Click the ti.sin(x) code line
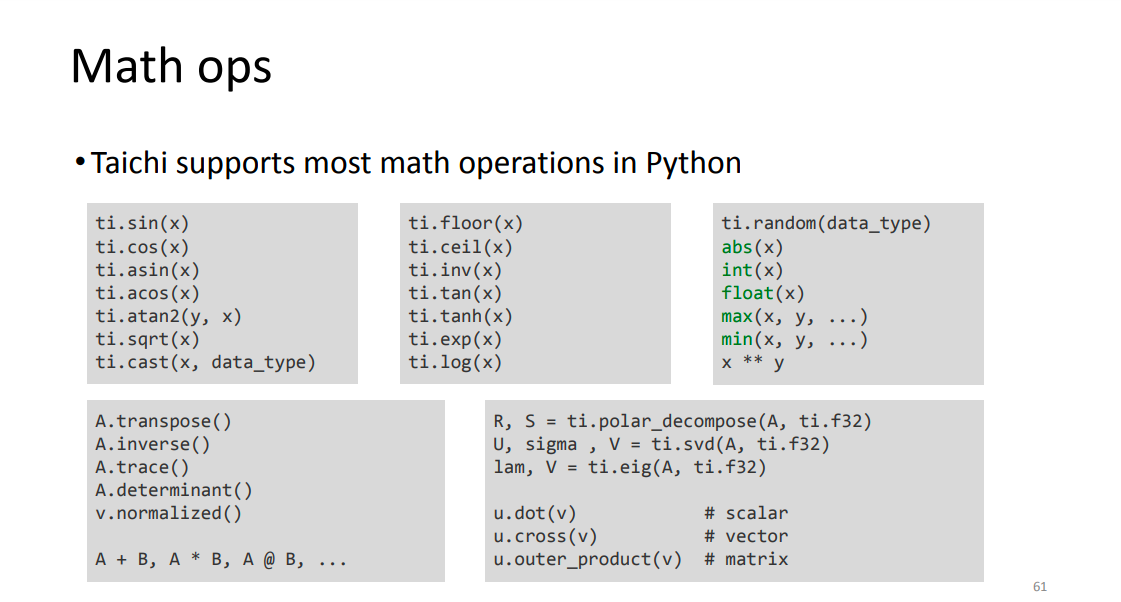Image resolution: width=1121 pixels, height=602 pixels. [x=142, y=224]
